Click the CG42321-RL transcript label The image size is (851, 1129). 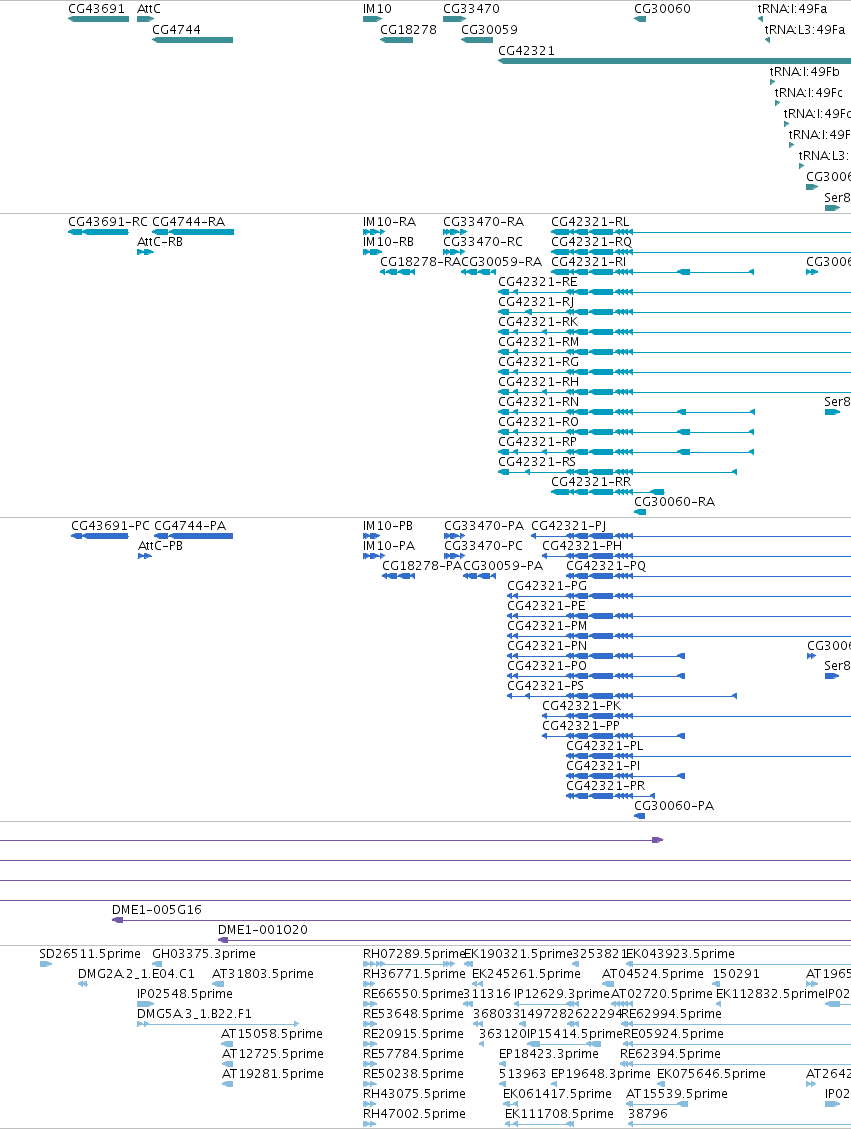pos(590,222)
